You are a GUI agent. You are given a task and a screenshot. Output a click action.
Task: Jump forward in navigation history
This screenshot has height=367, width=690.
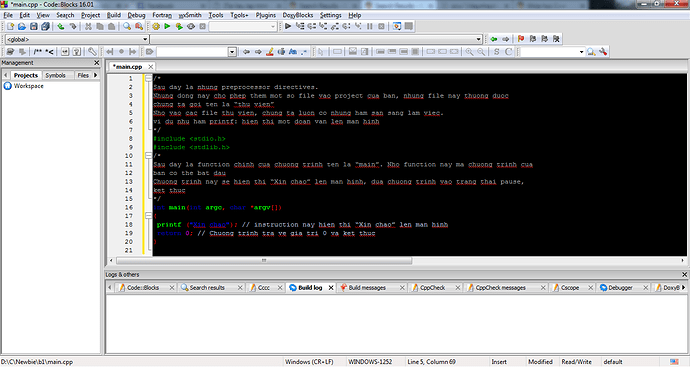pyautogui.click(x=506, y=39)
